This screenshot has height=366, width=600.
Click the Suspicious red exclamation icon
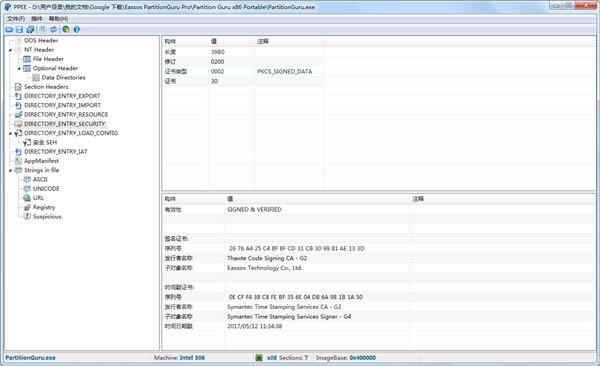[x=27, y=217]
